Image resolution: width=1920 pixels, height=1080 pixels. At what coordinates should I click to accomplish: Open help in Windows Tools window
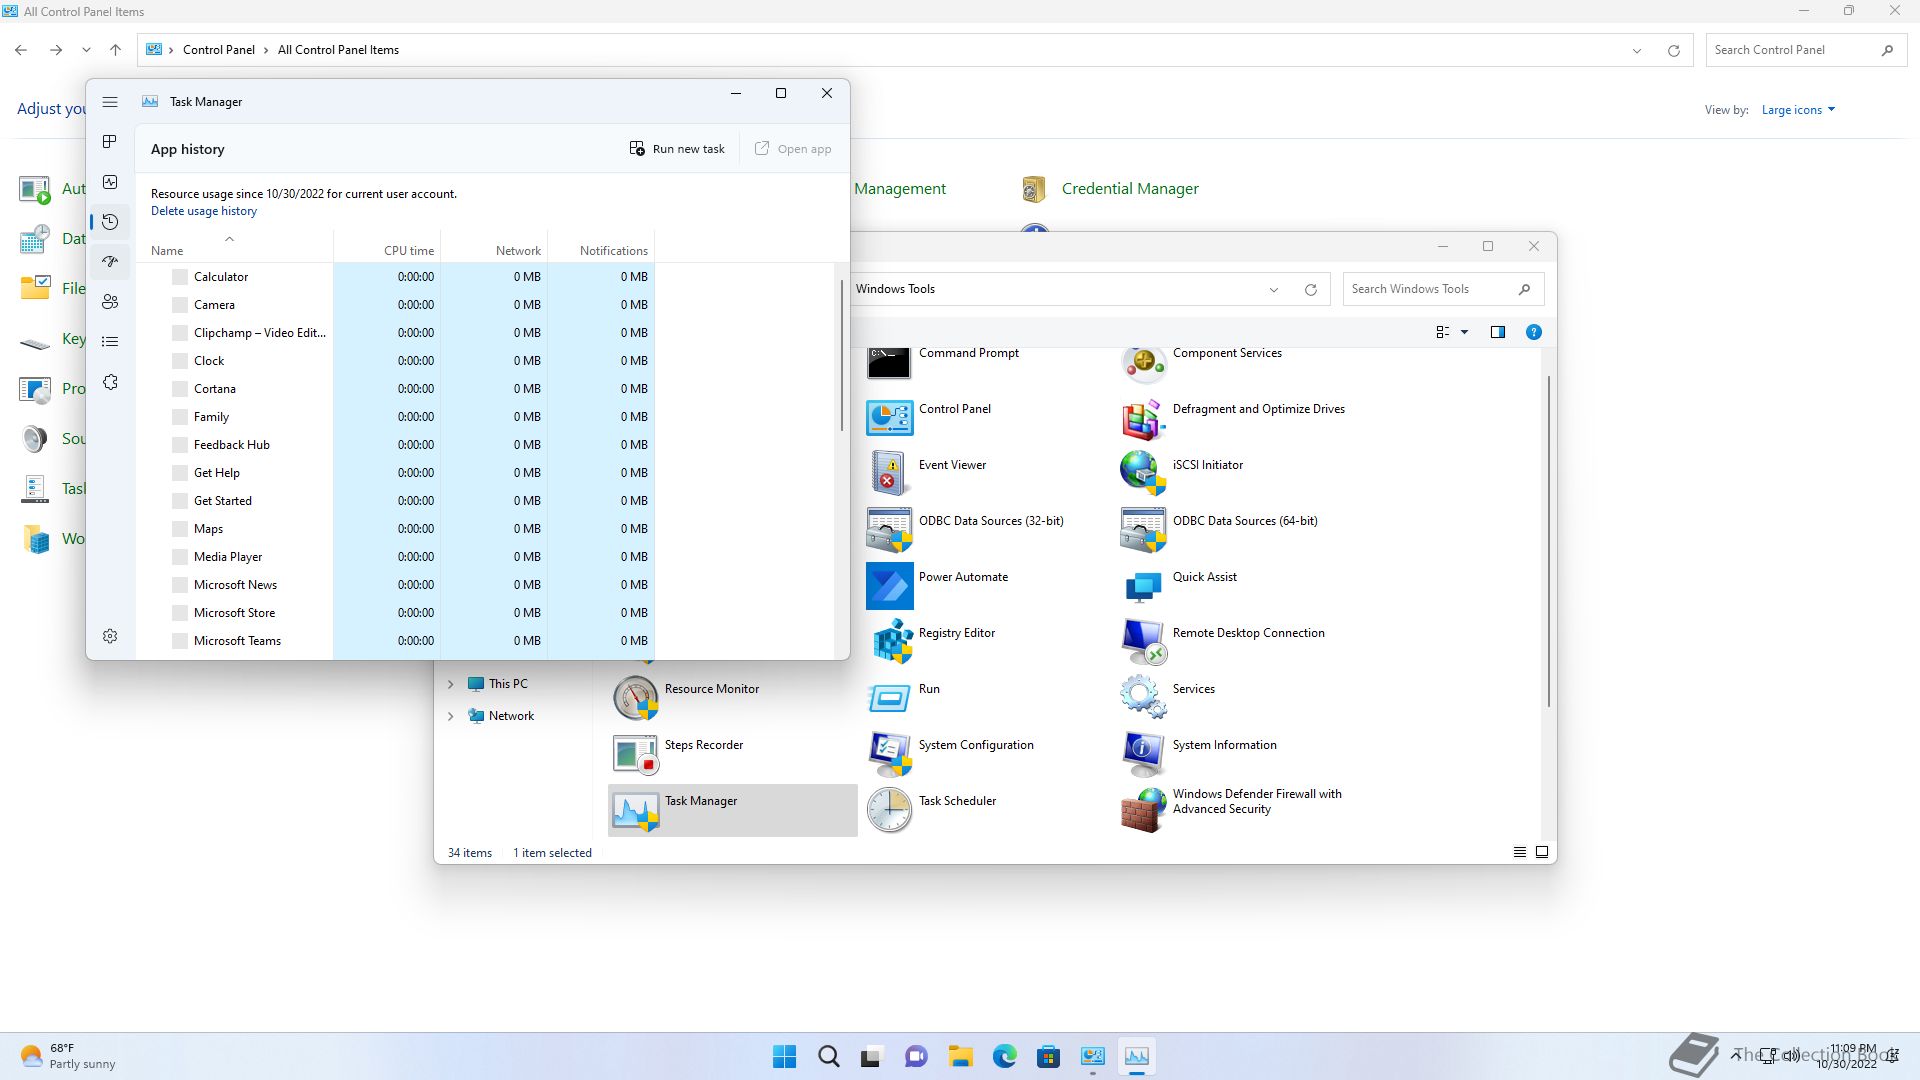click(1533, 332)
